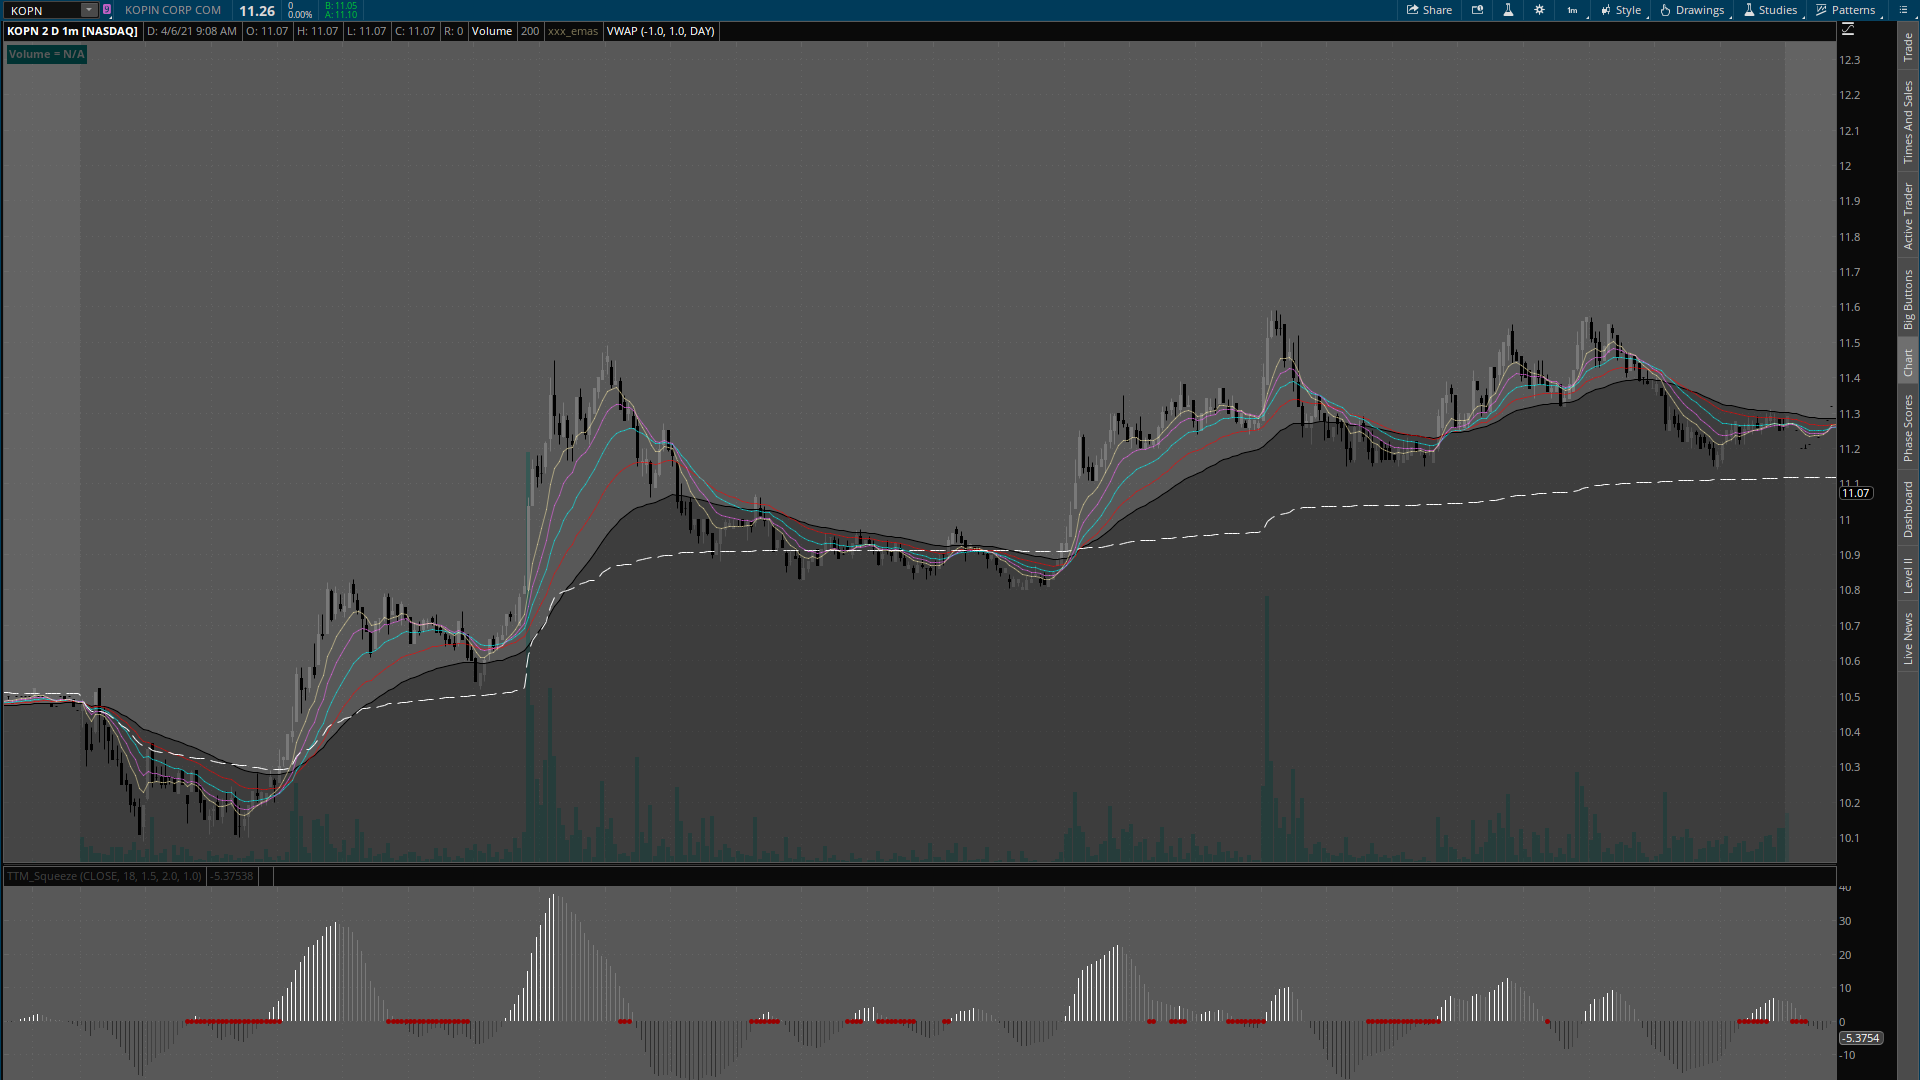Click the list menu icon at top right
This screenshot has width=1920, height=1080.
[1903, 10]
